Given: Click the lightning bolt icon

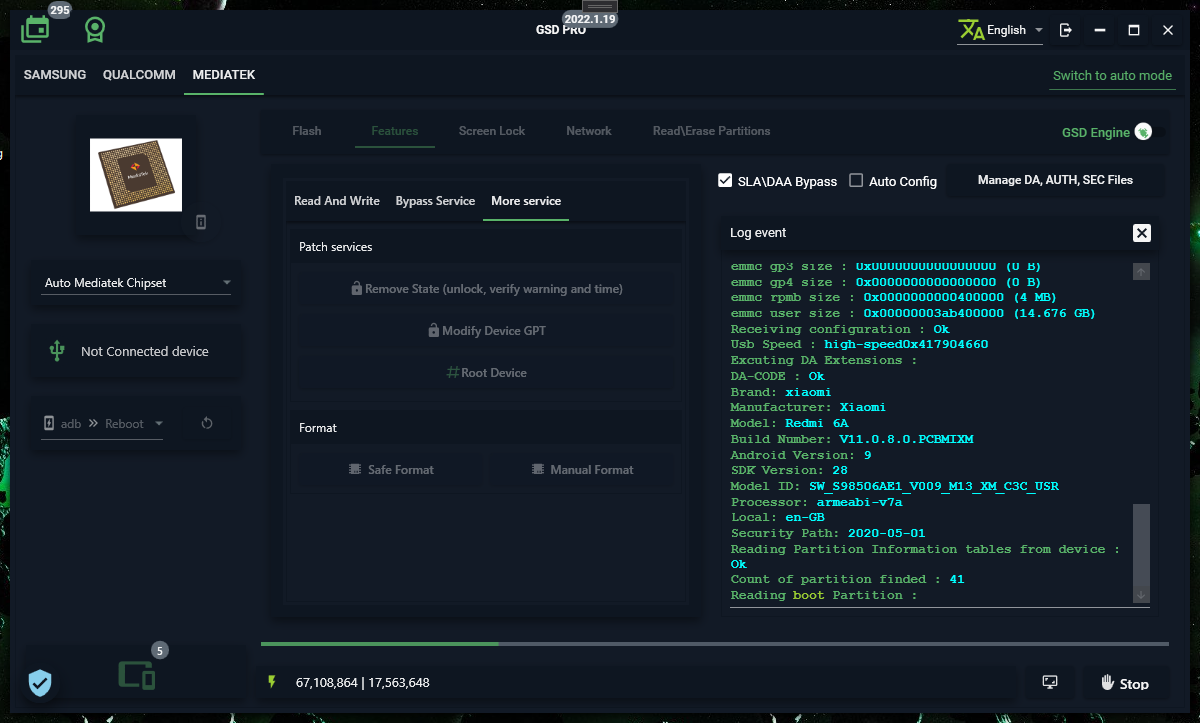Looking at the screenshot, I should (x=271, y=682).
